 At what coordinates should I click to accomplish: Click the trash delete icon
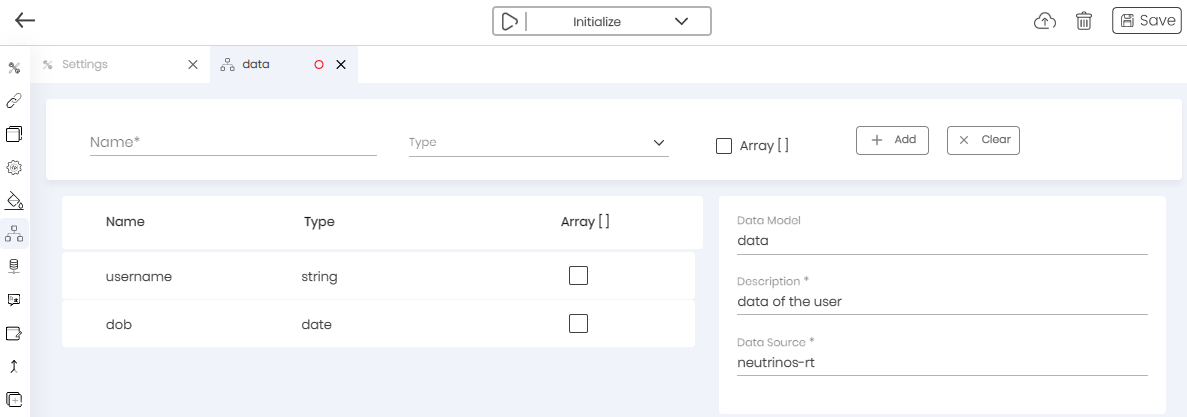click(1083, 21)
